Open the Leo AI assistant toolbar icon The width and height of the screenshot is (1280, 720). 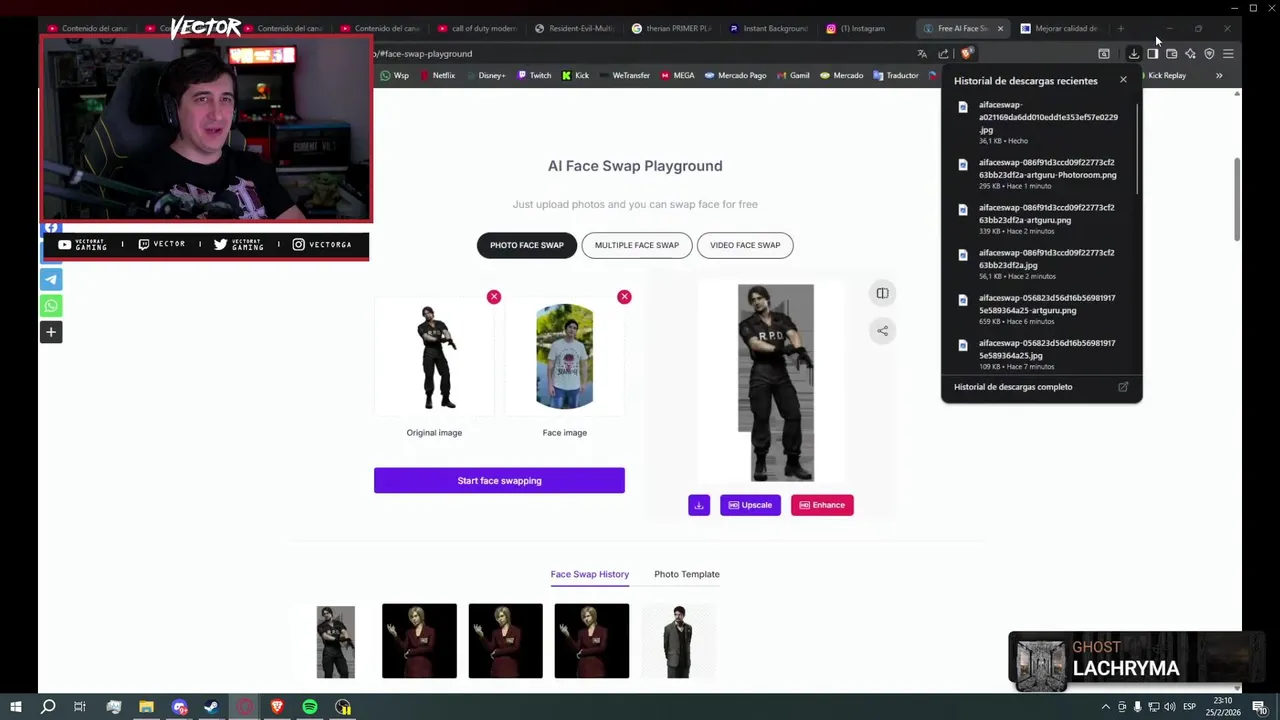pos(1190,54)
